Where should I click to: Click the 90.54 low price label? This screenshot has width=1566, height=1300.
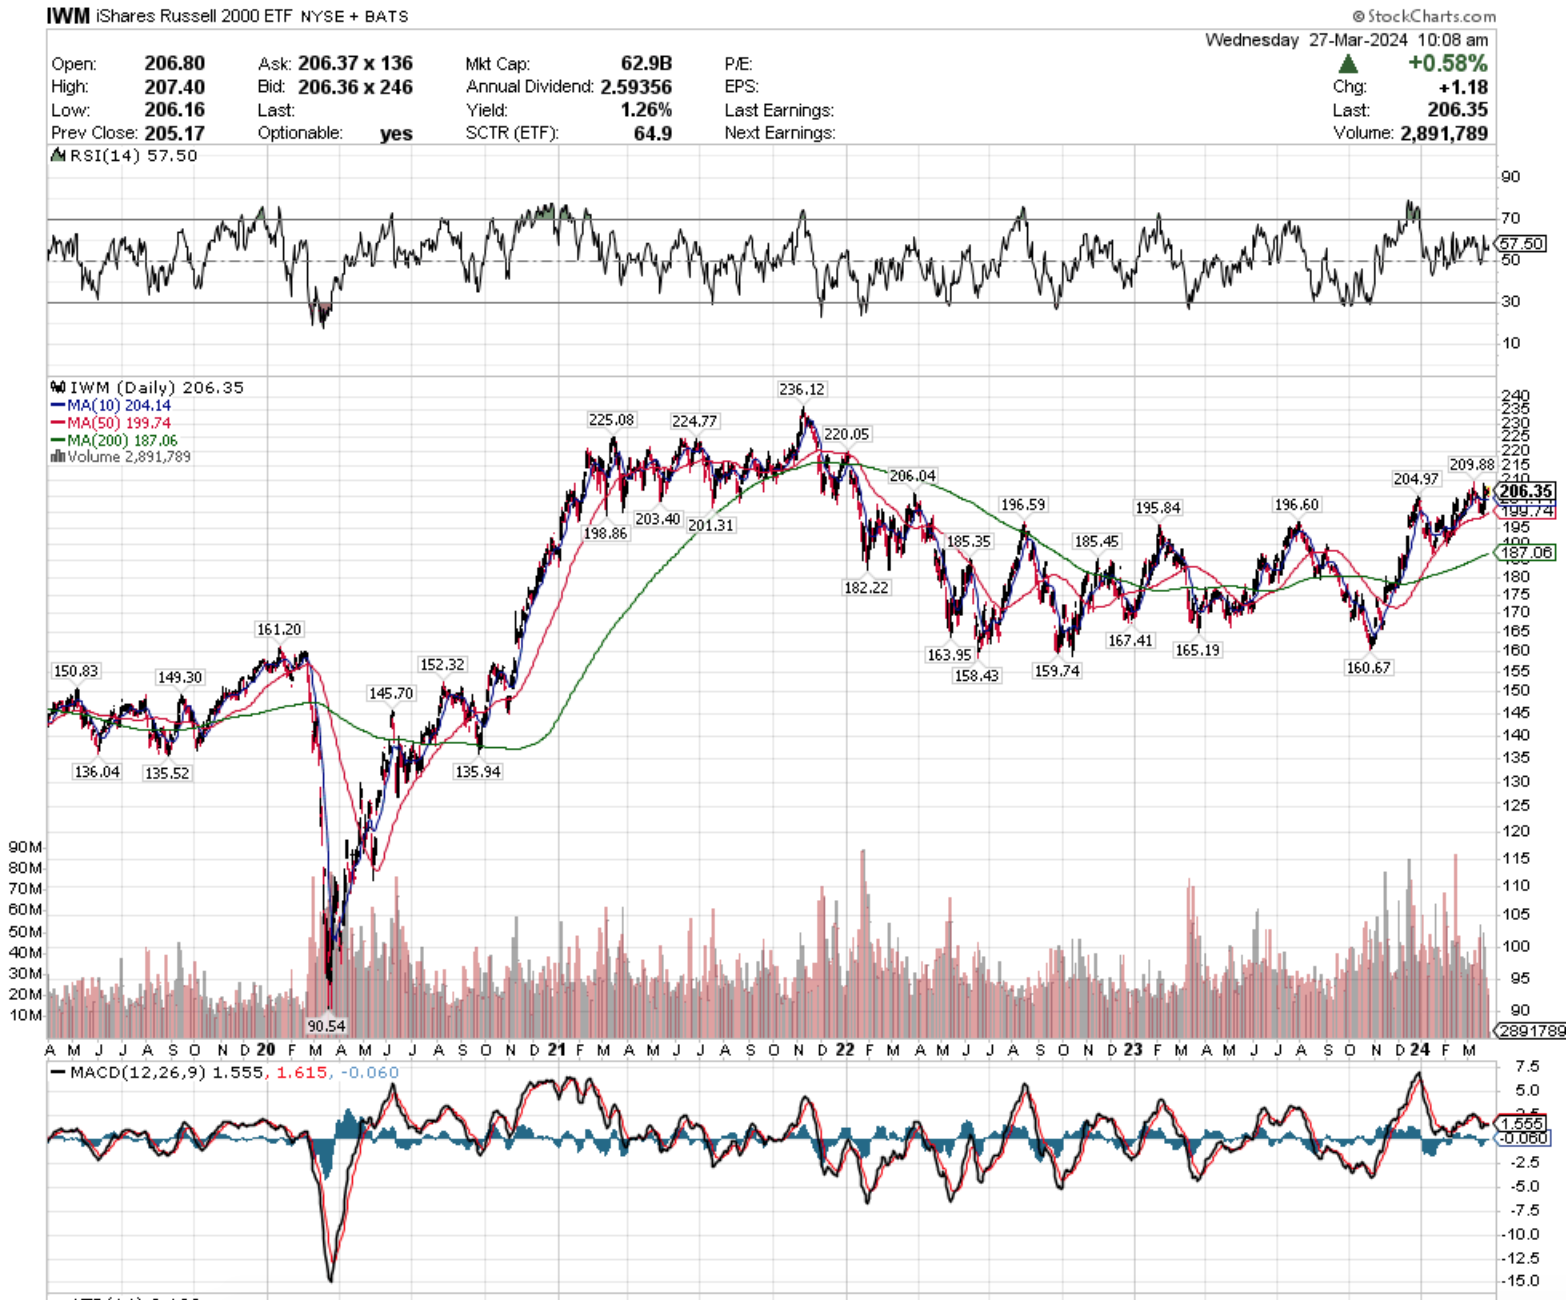pos(326,1026)
